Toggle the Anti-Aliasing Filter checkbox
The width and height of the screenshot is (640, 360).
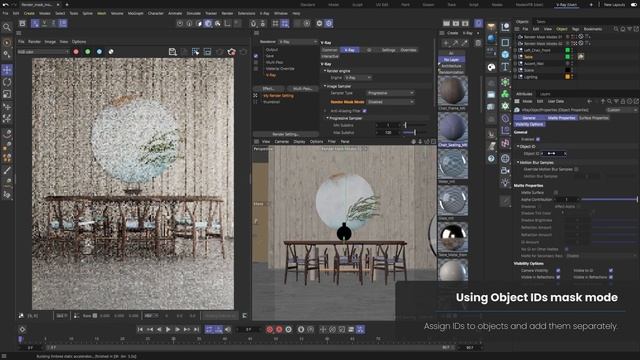pos(364,111)
